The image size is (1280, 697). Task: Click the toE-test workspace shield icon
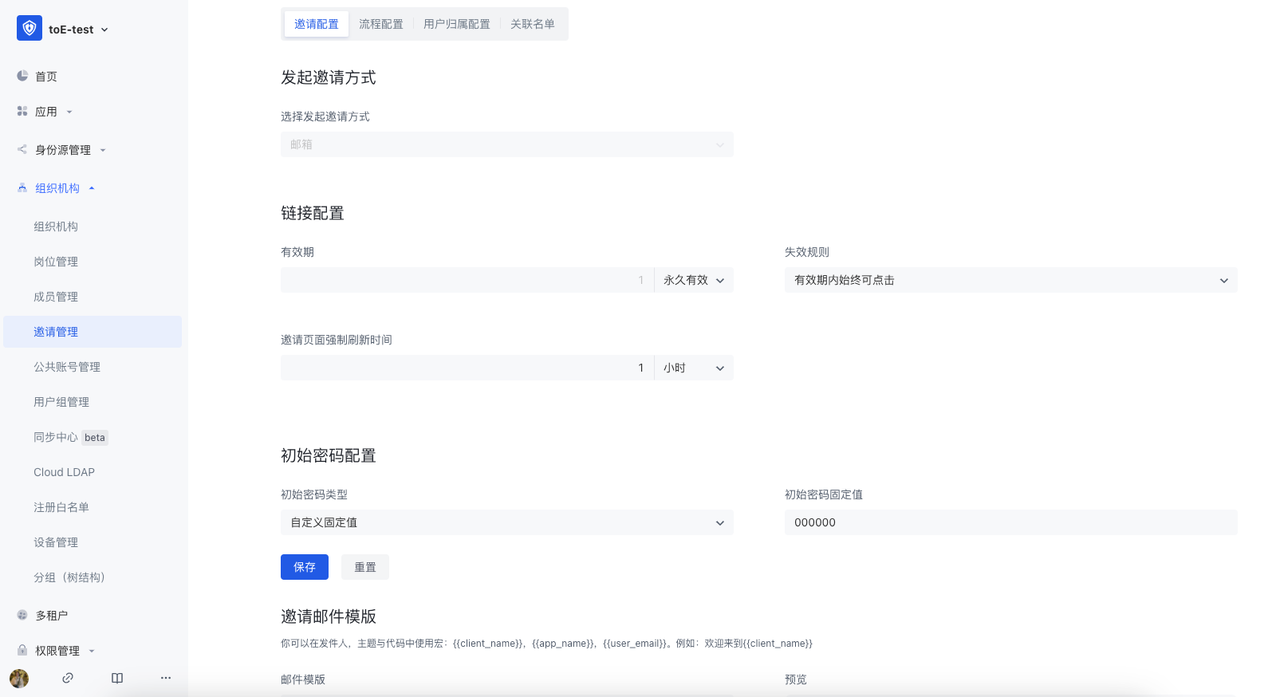pos(28,28)
